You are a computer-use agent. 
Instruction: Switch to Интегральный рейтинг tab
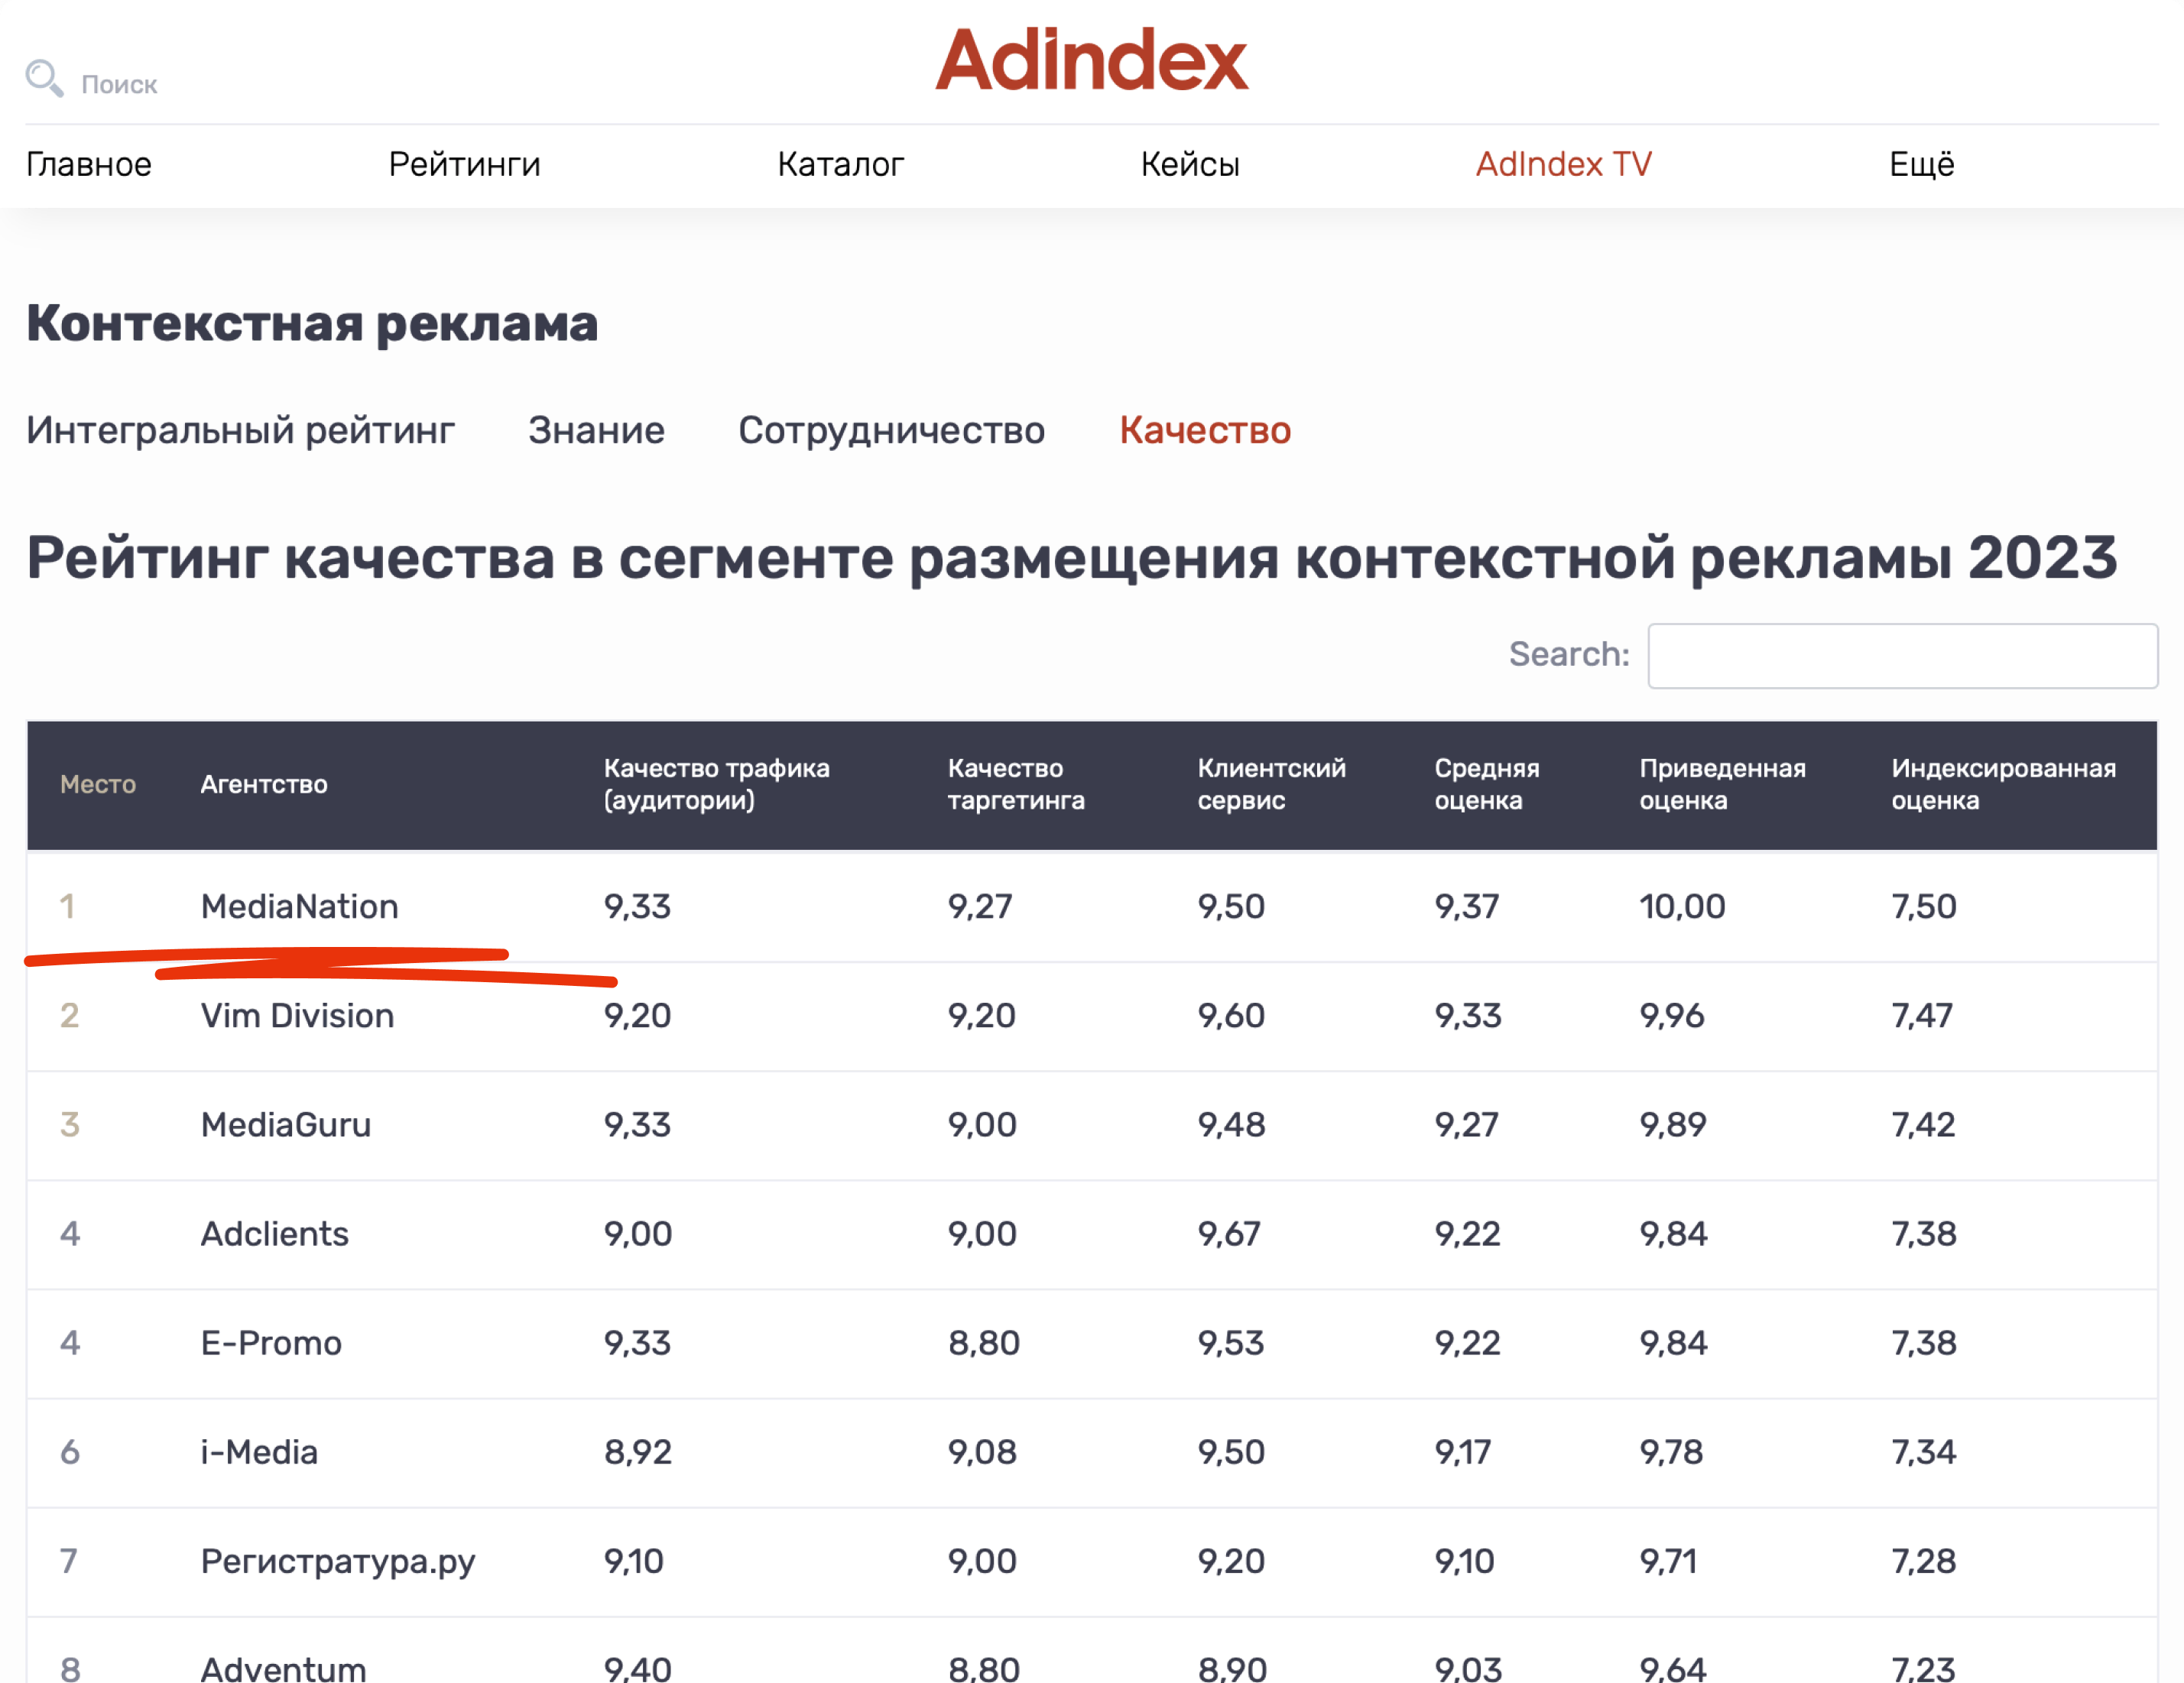click(241, 430)
